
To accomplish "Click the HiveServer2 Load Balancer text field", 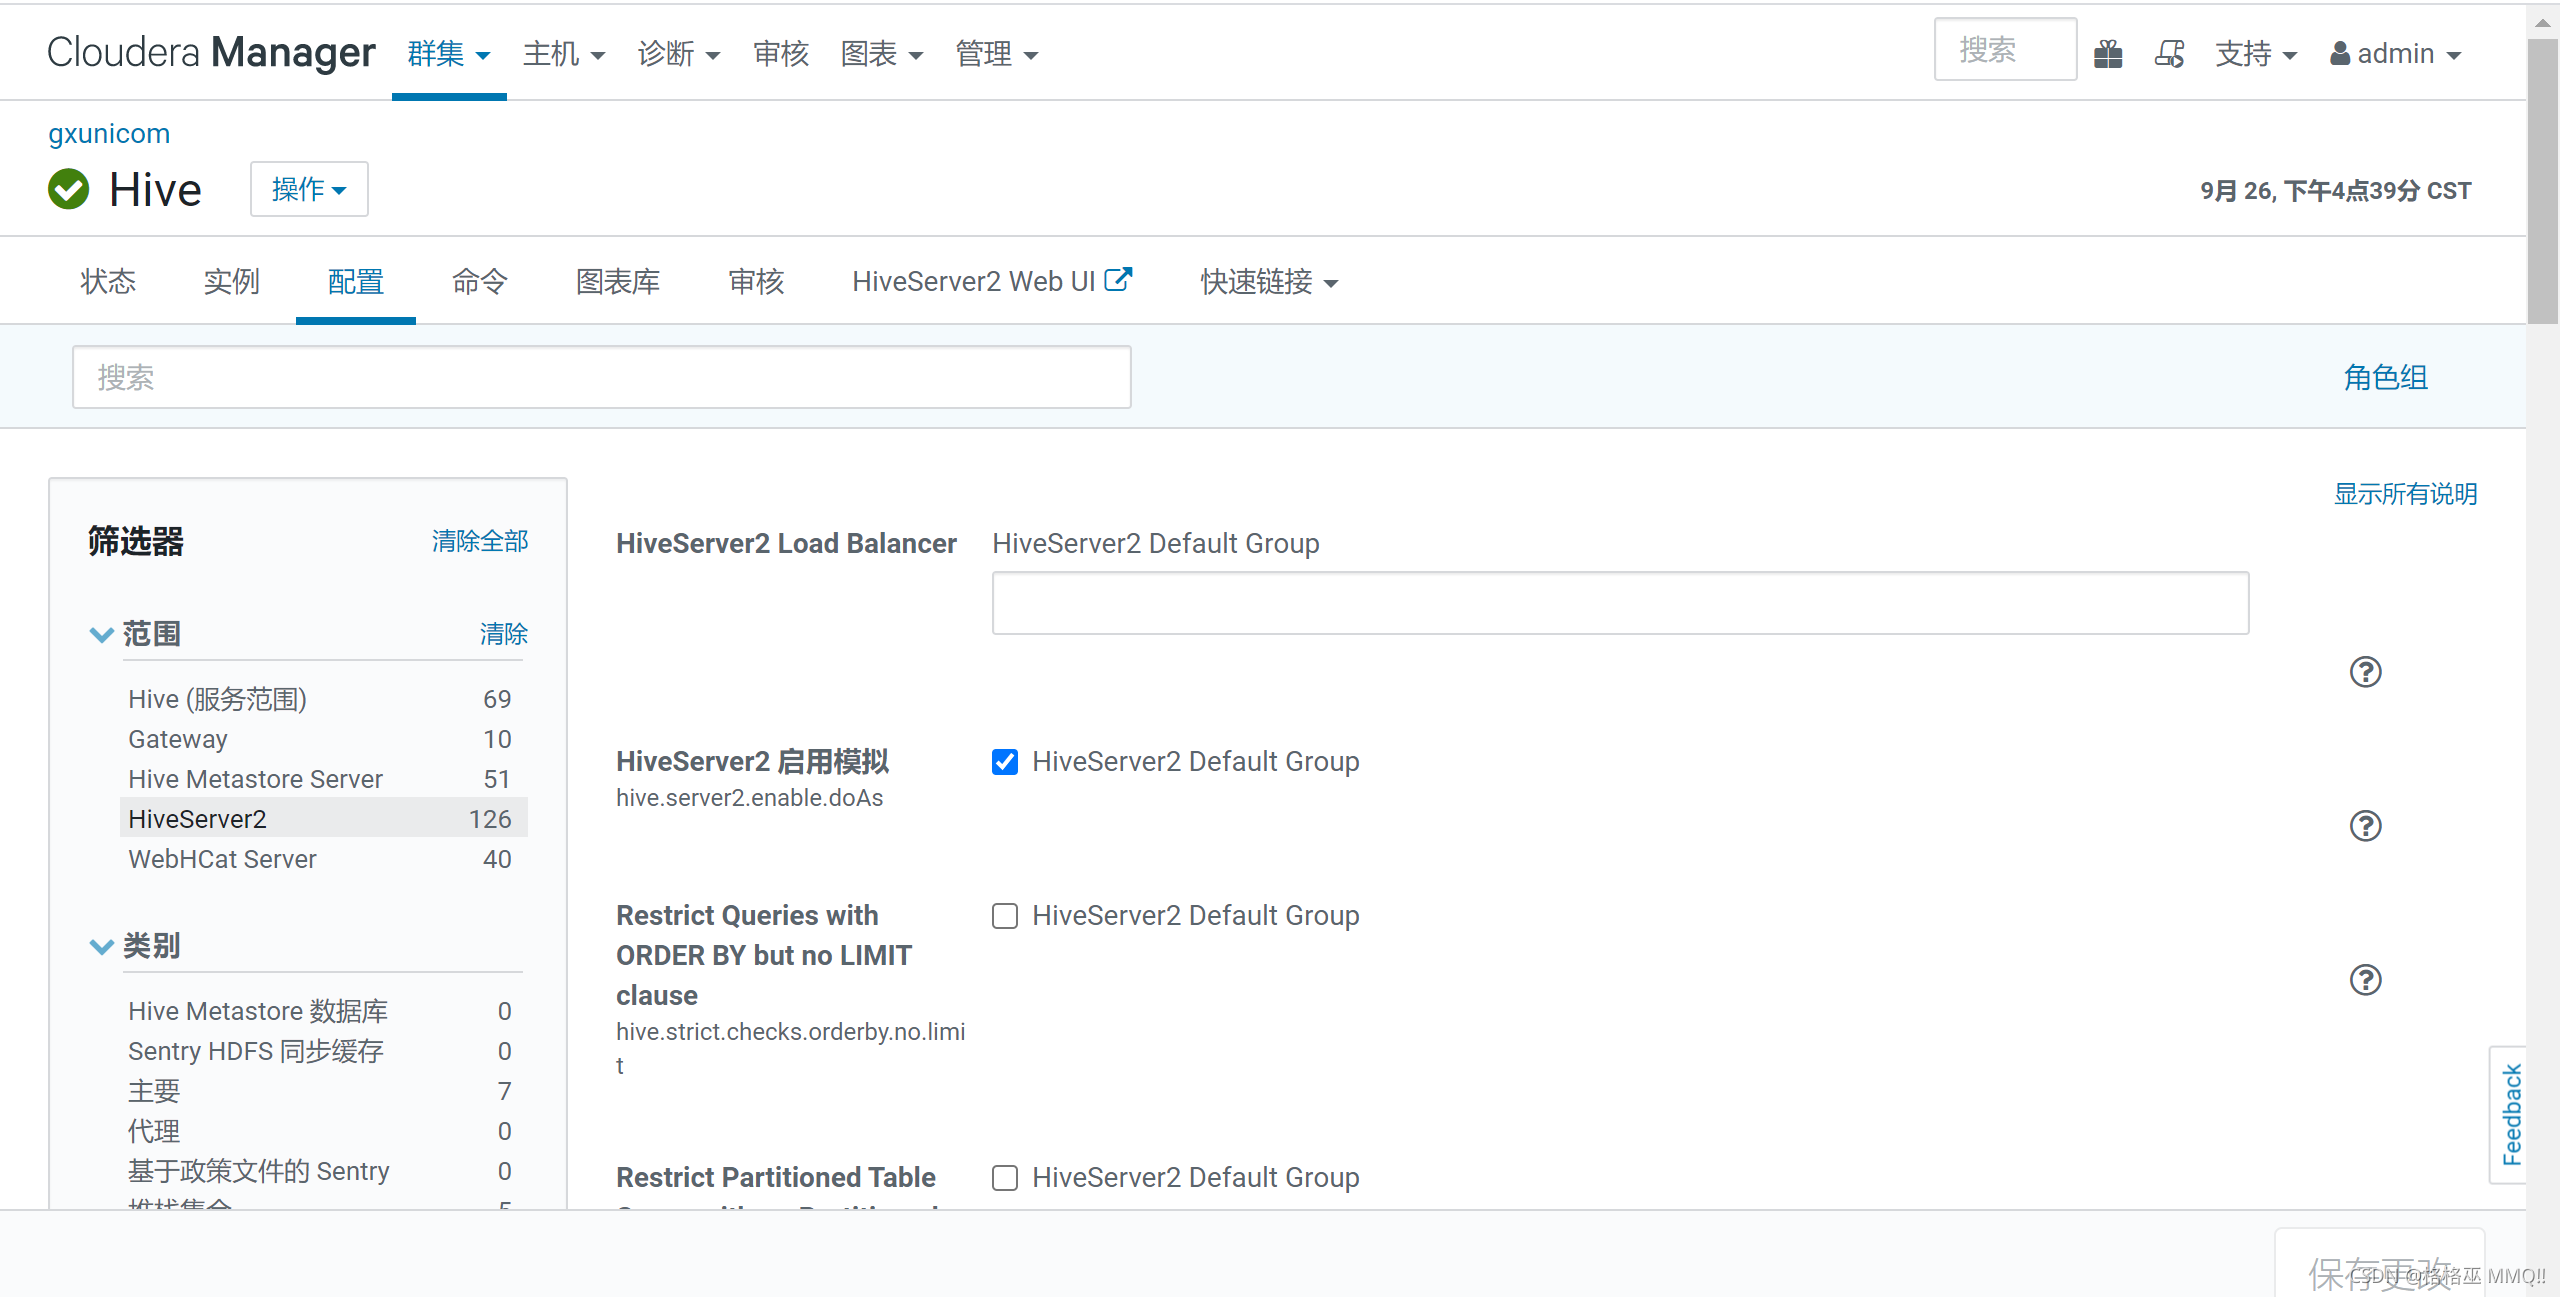I will (1620, 603).
